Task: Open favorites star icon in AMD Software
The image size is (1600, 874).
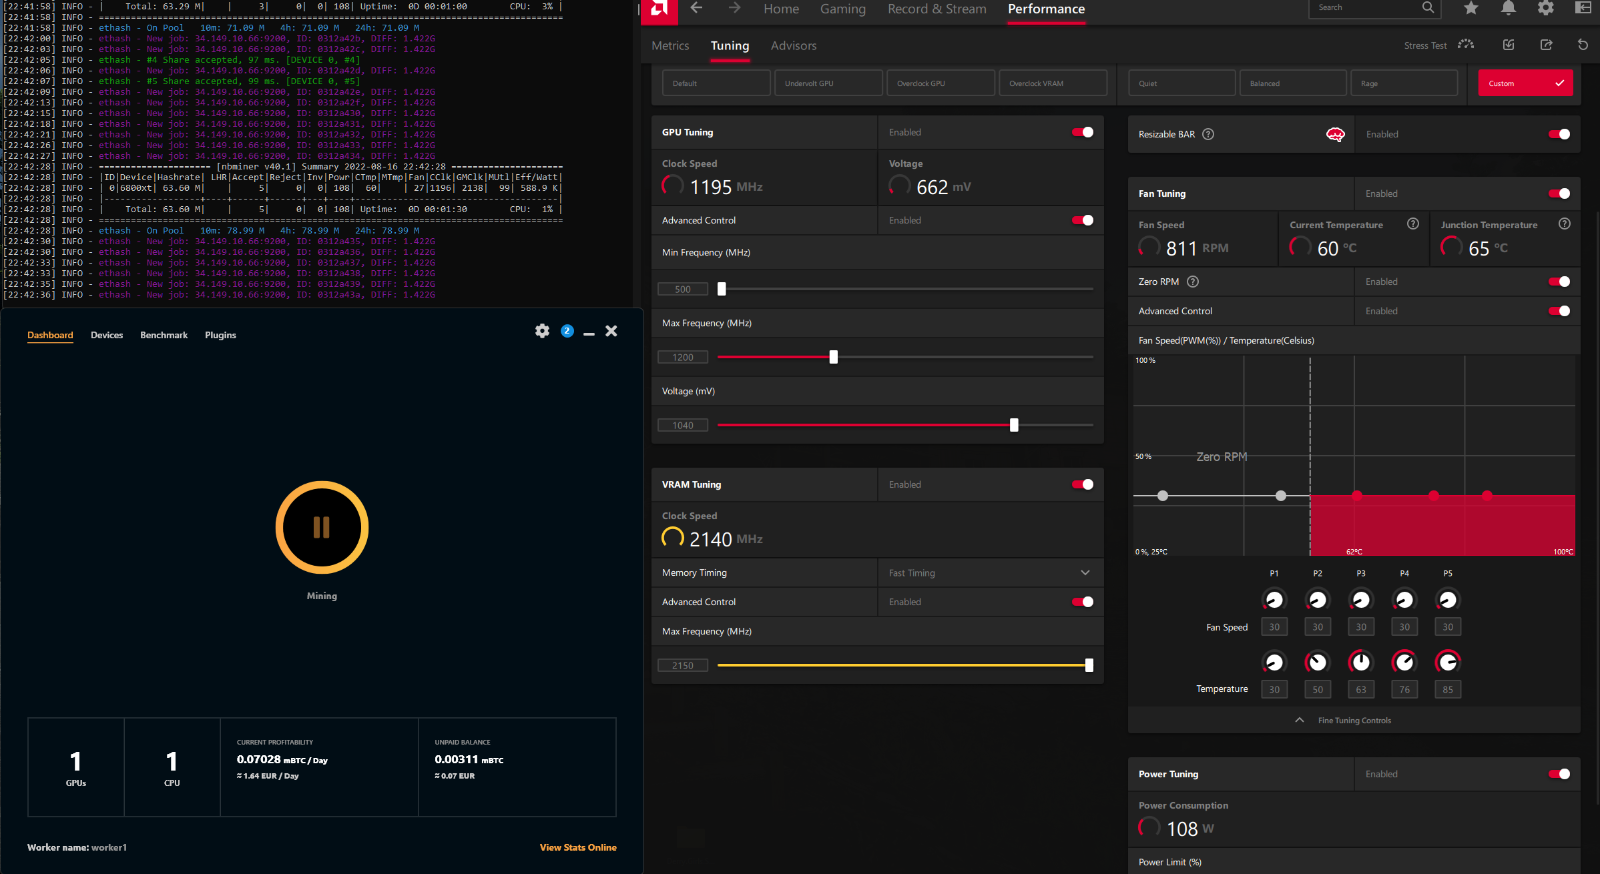Action: (1471, 8)
